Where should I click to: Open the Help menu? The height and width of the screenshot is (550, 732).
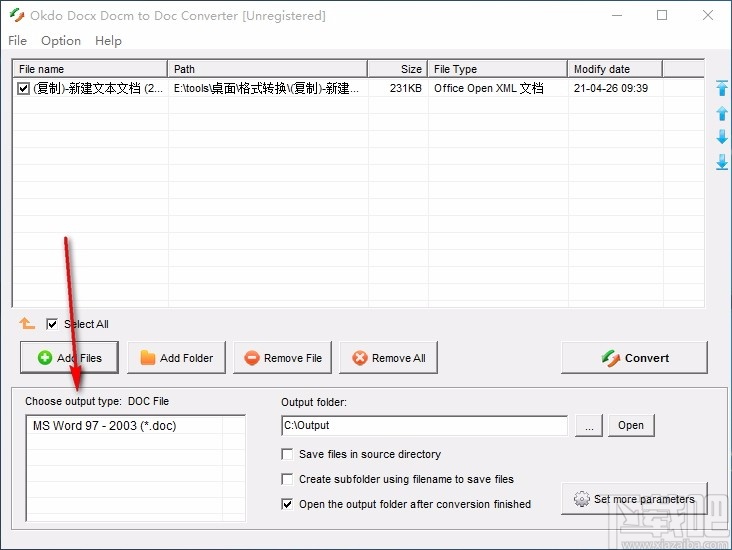click(x=108, y=41)
